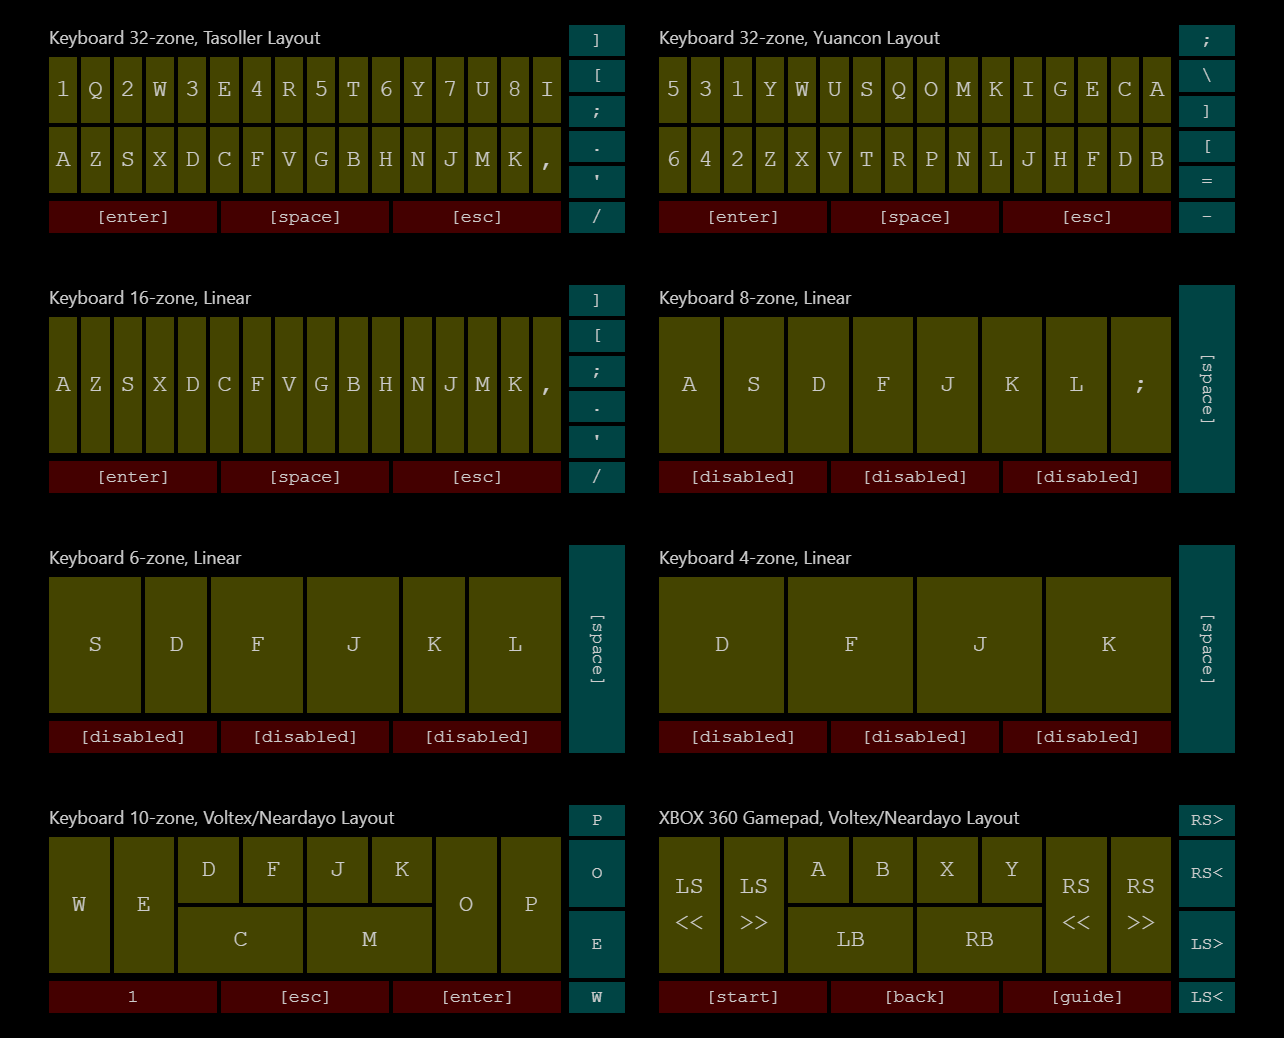This screenshot has width=1284, height=1038.
Task: Hit the red [space] button in 16-zone layout
Action: (305, 477)
